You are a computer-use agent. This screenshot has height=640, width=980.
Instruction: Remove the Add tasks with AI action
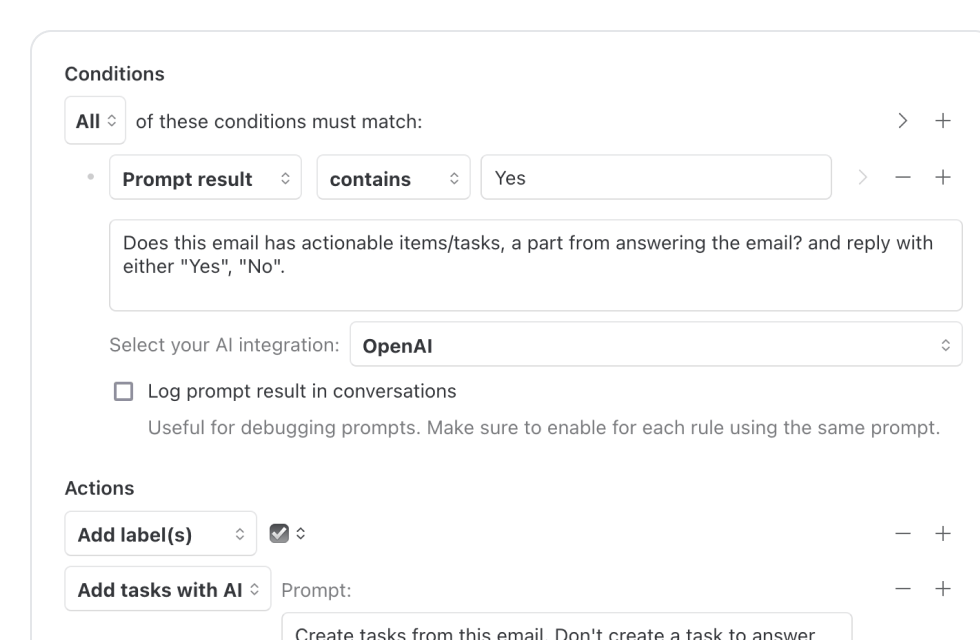point(903,590)
